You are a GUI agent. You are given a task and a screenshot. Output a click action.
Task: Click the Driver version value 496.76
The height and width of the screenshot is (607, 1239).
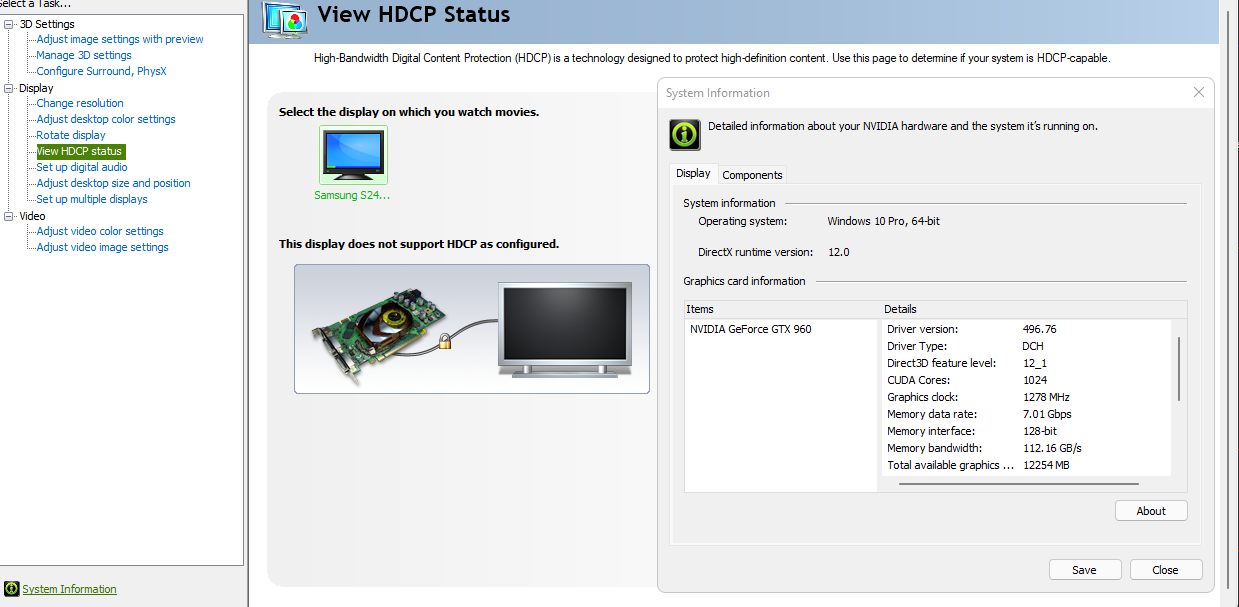pyautogui.click(x=1040, y=329)
